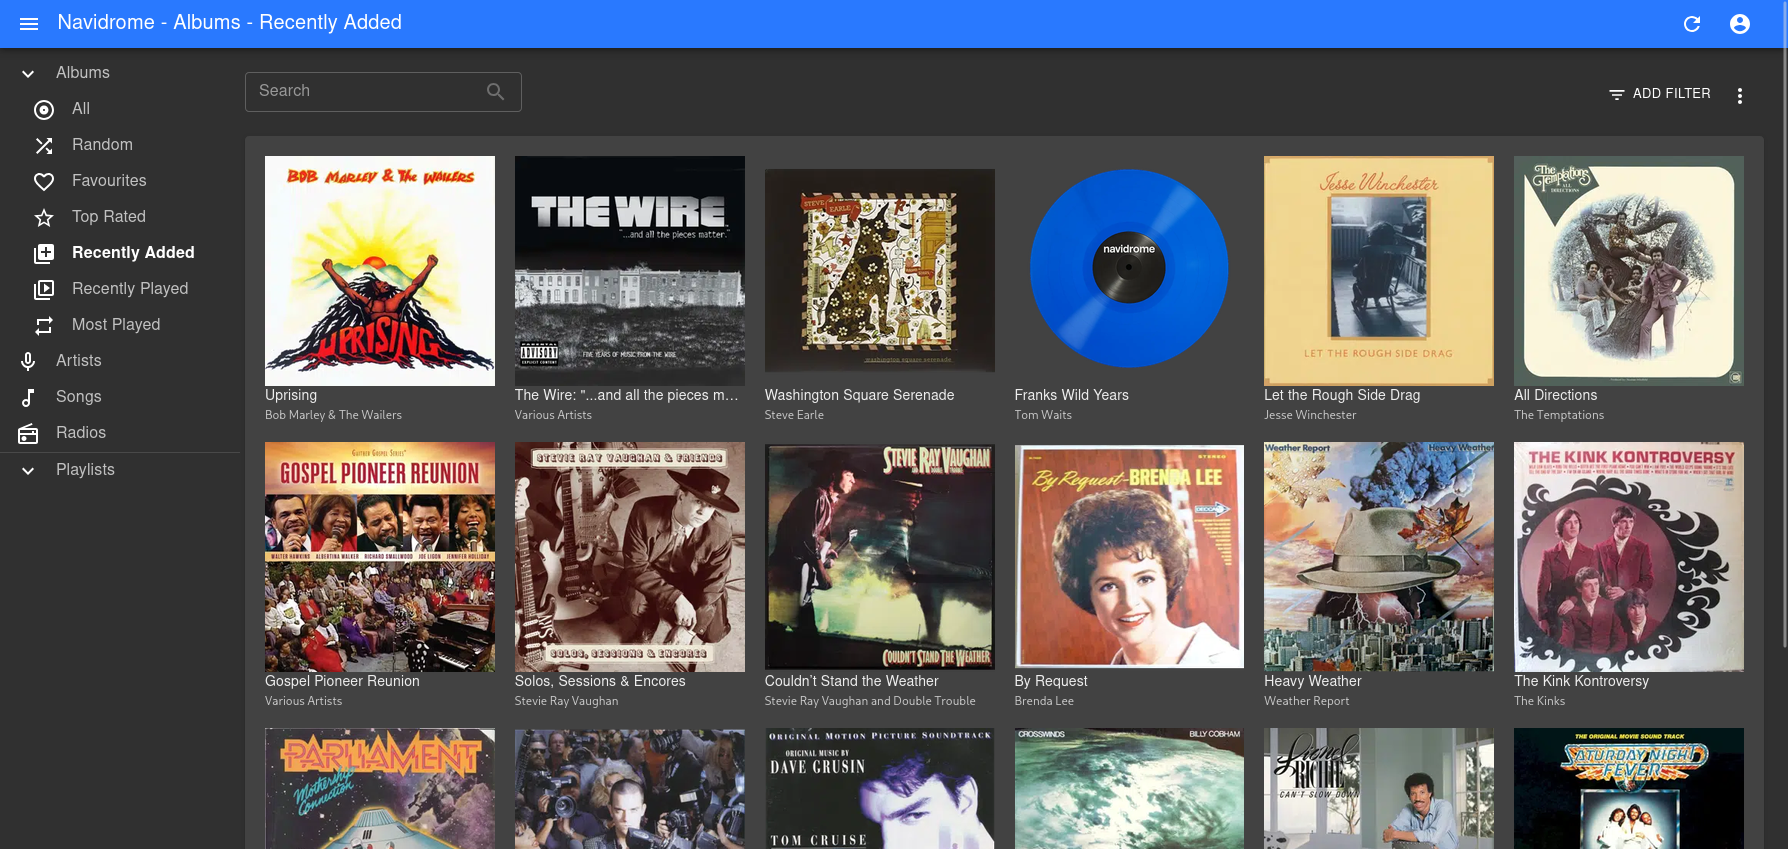Image resolution: width=1788 pixels, height=849 pixels.
Task: Open Most Played albums view
Action: tap(120, 325)
